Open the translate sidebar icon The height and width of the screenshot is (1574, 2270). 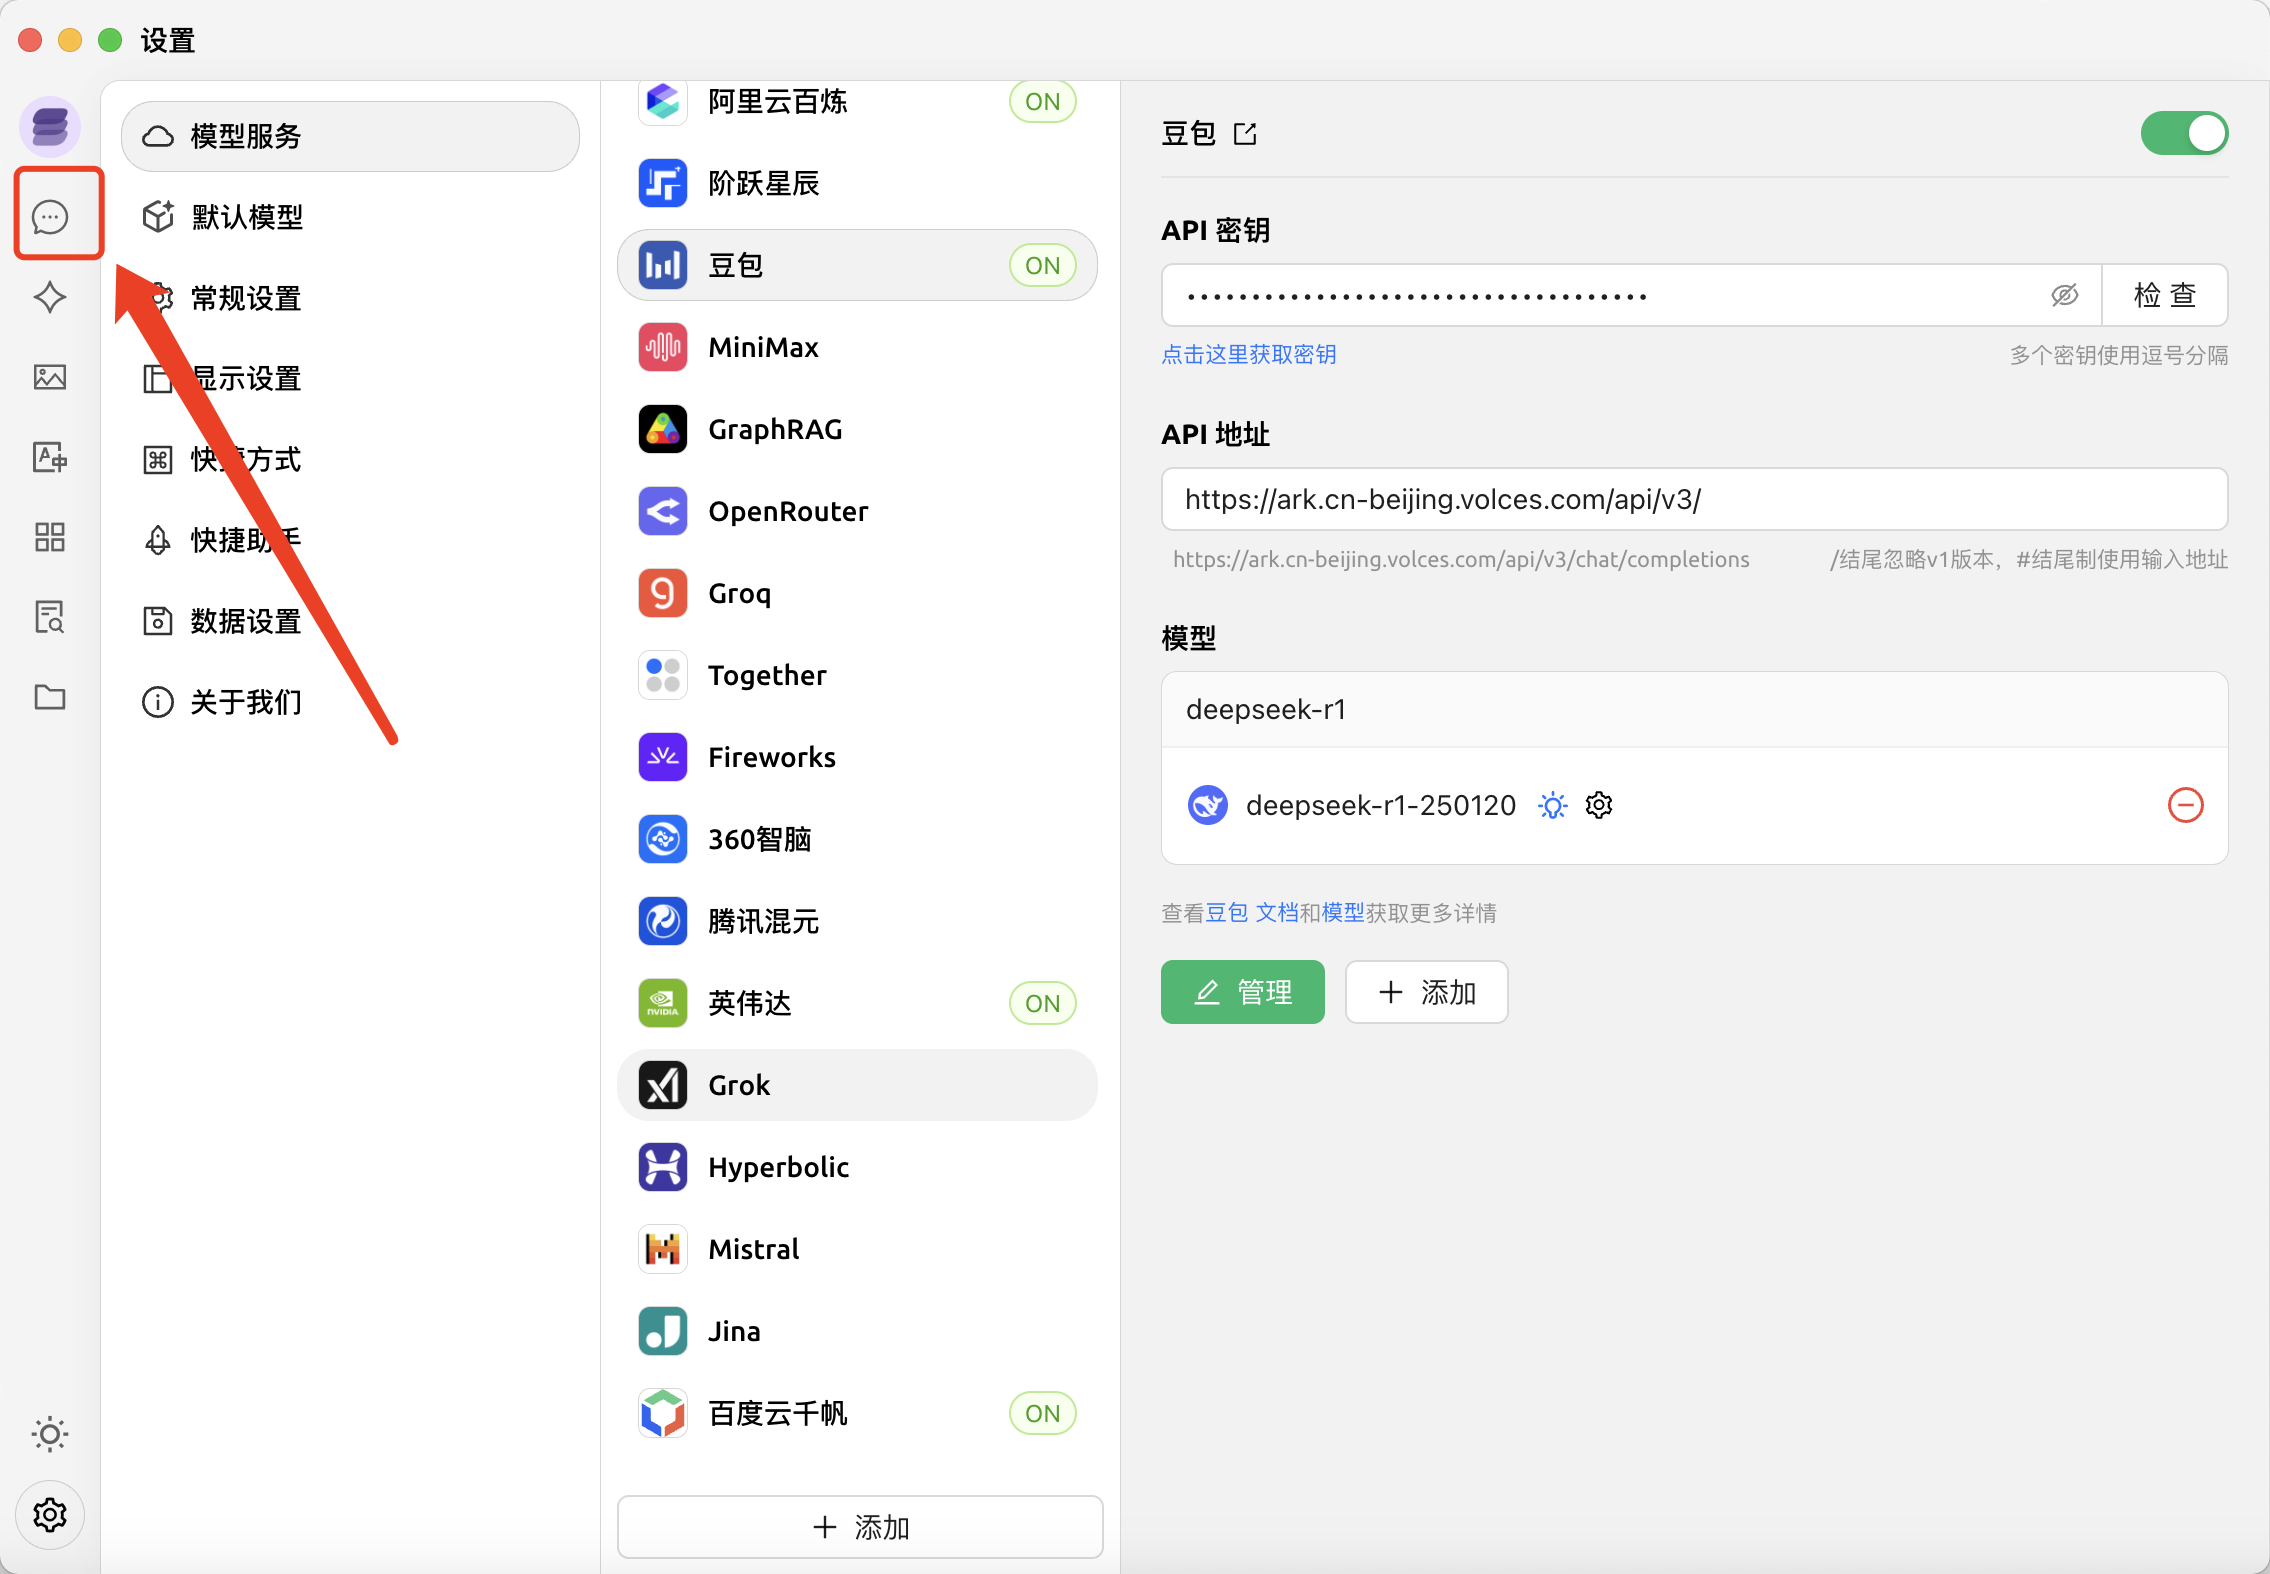(x=50, y=457)
